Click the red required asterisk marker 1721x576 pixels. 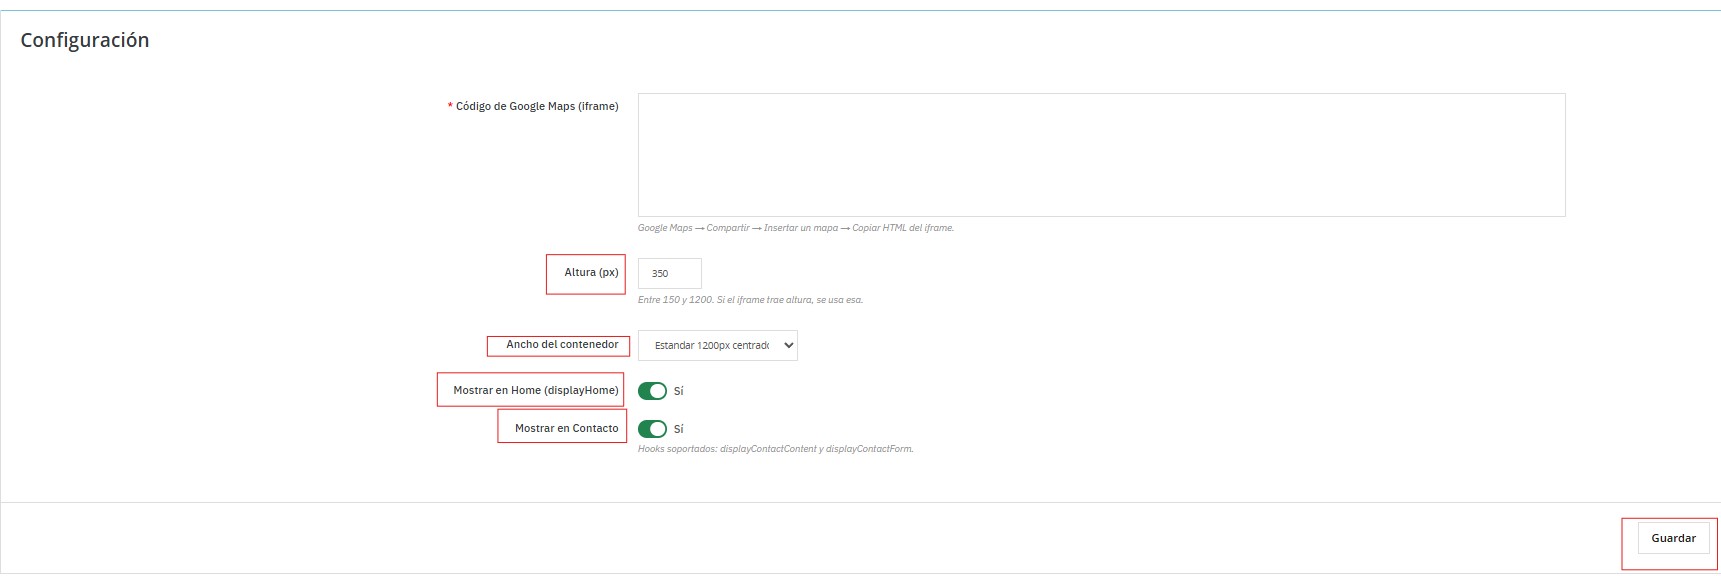(x=450, y=106)
